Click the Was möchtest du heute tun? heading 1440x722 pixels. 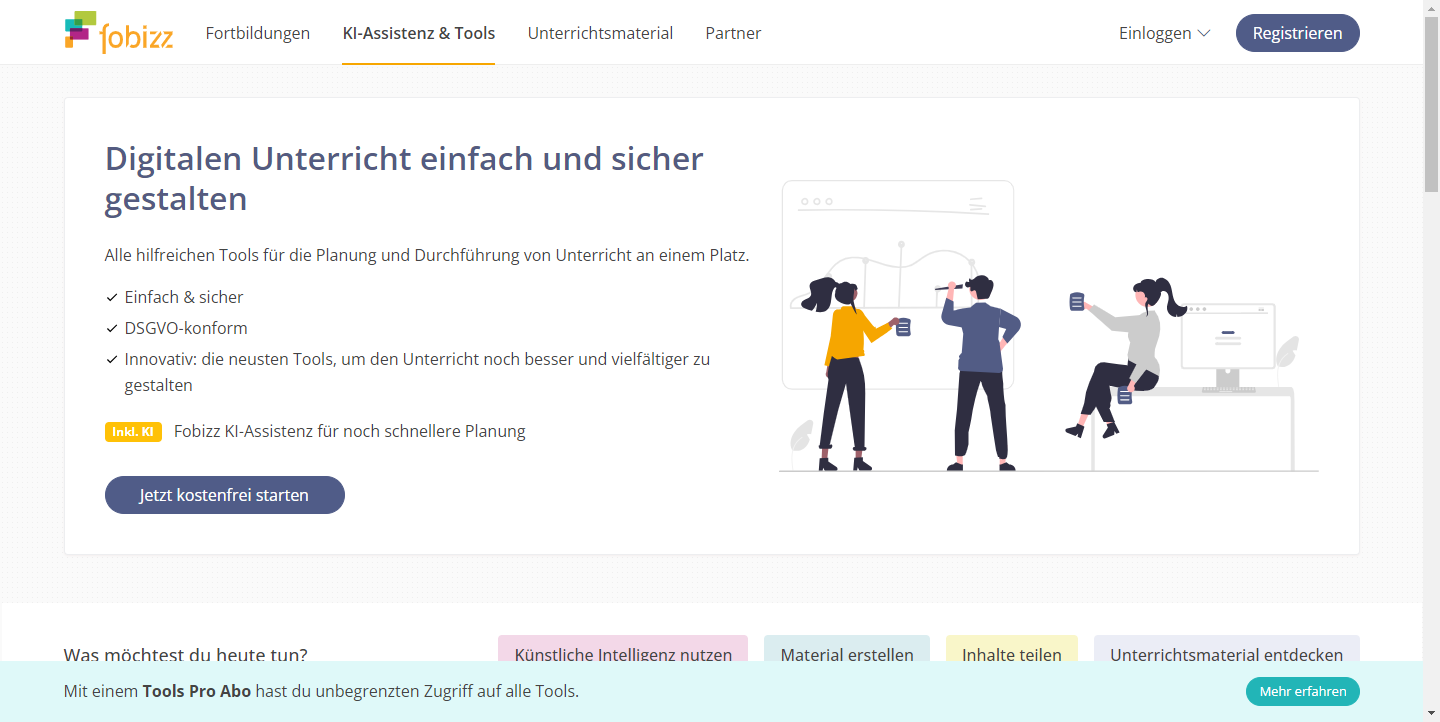[x=186, y=655]
